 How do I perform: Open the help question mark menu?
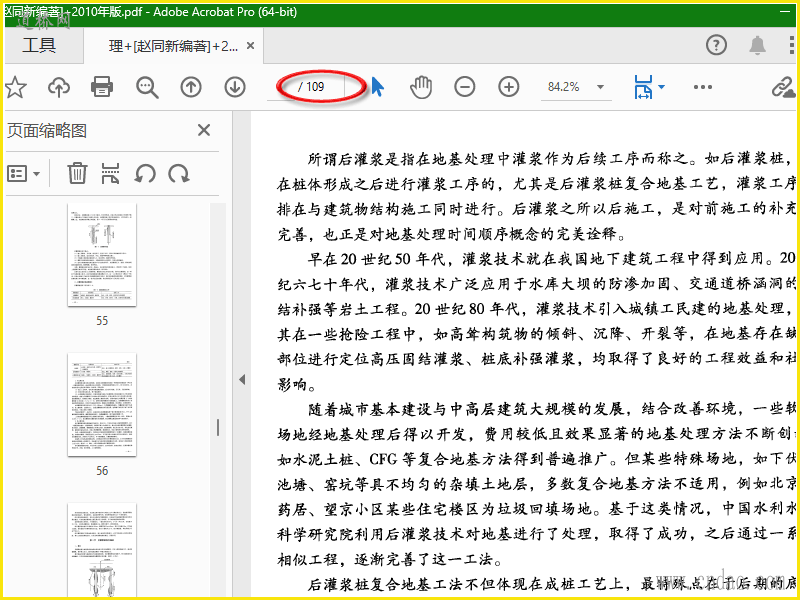tap(716, 45)
